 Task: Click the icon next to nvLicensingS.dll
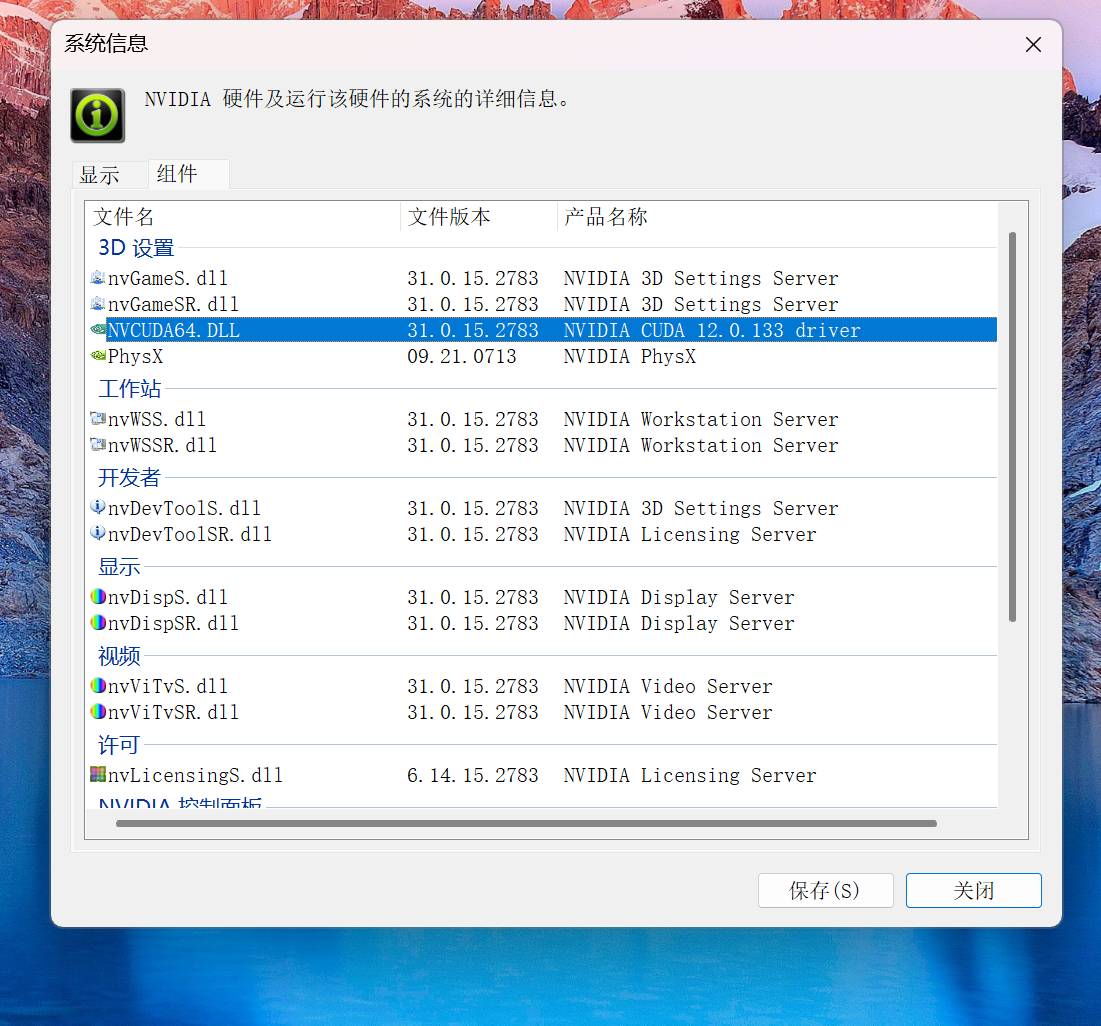click(x=98, y=775)
